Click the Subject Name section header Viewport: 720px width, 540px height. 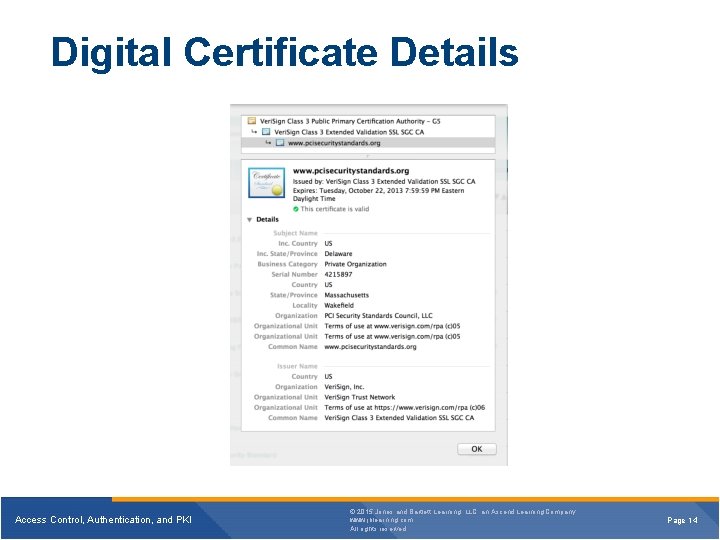click(x=295, y=233)
